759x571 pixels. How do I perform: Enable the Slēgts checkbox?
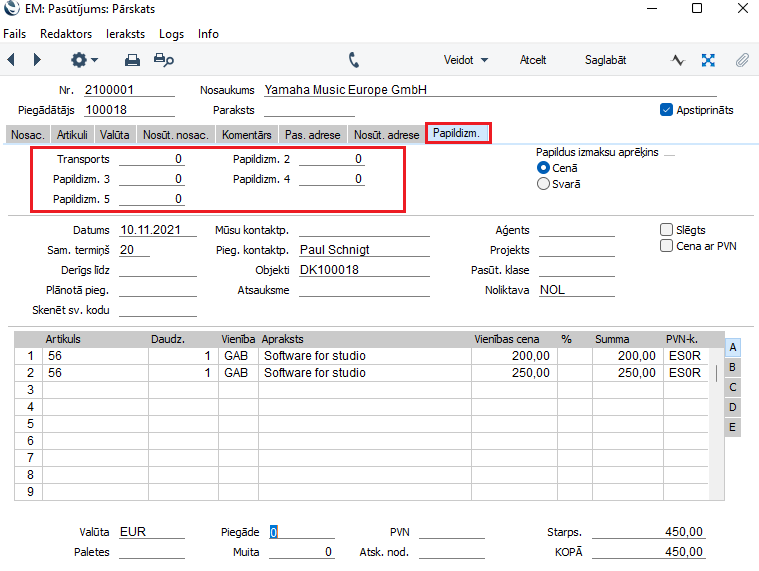[x=667, y=230]
